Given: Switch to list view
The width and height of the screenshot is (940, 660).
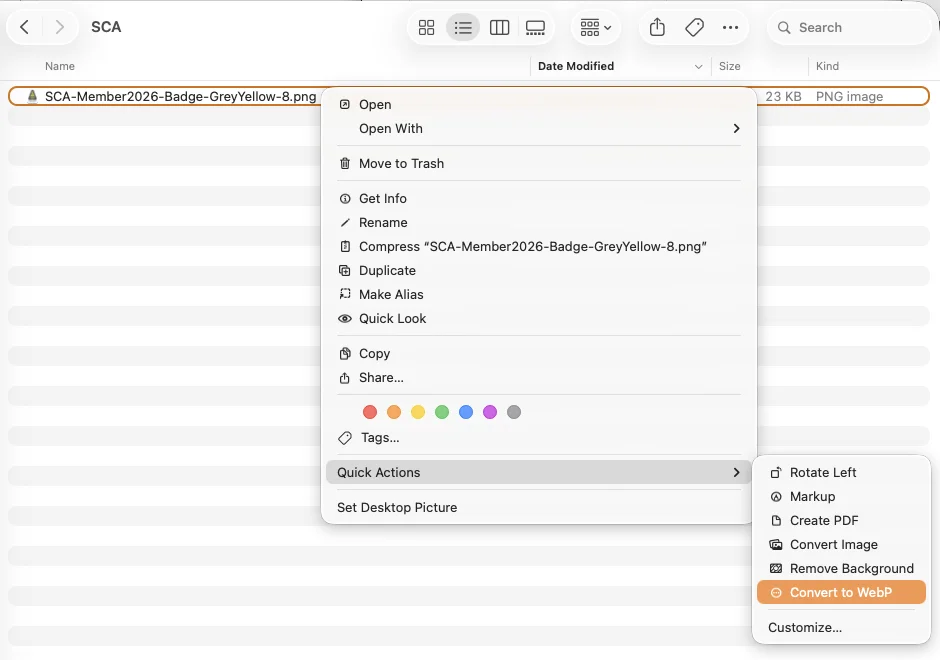Looking at the screenshot, I should (x=463, y=27).
